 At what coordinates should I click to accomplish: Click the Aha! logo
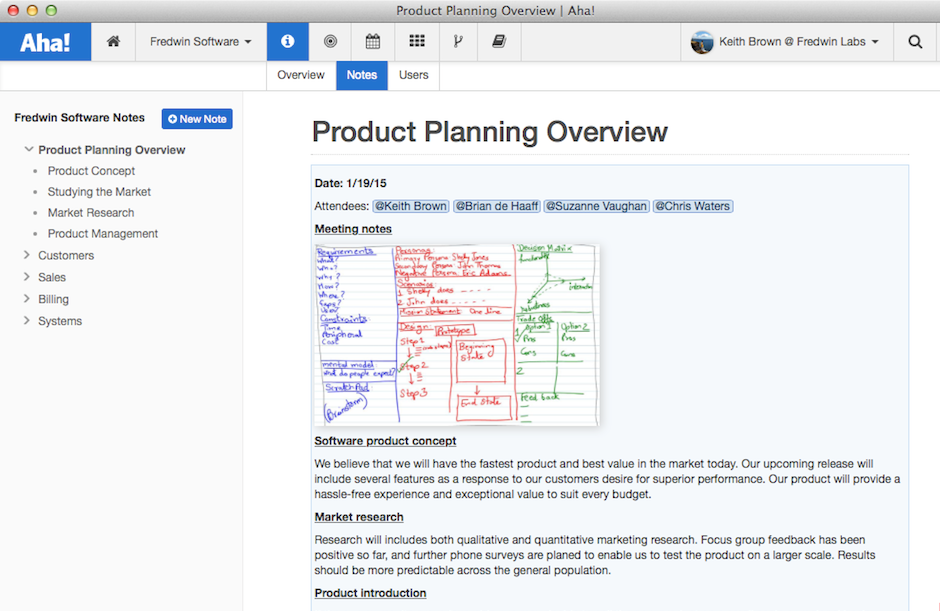click(44, 41)
